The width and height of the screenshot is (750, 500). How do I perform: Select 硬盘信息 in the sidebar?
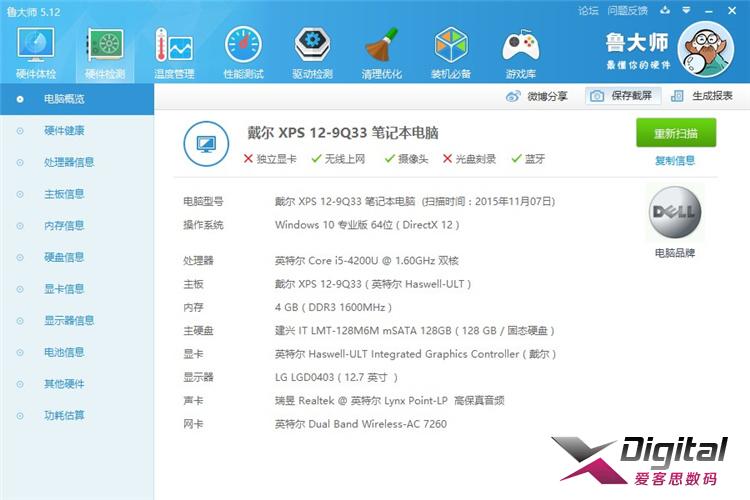click(x=77, y=257)
